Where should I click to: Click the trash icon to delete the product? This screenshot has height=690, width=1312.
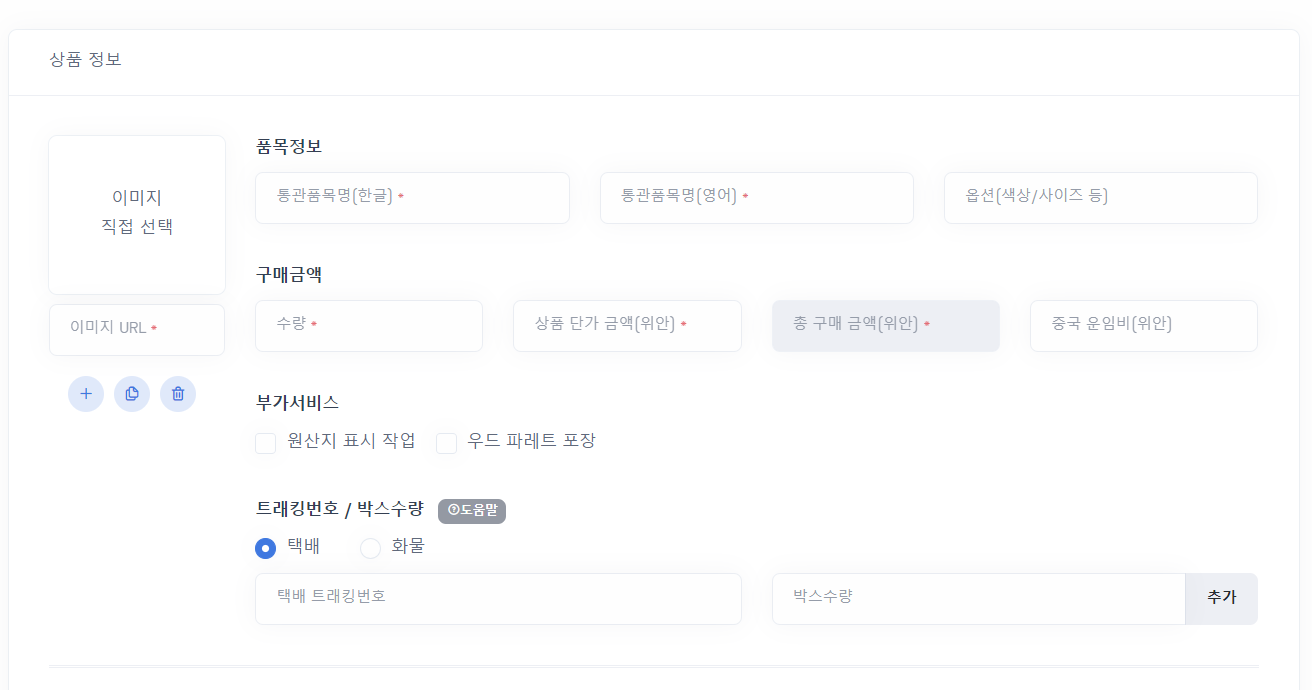click(x=178, y=394)
